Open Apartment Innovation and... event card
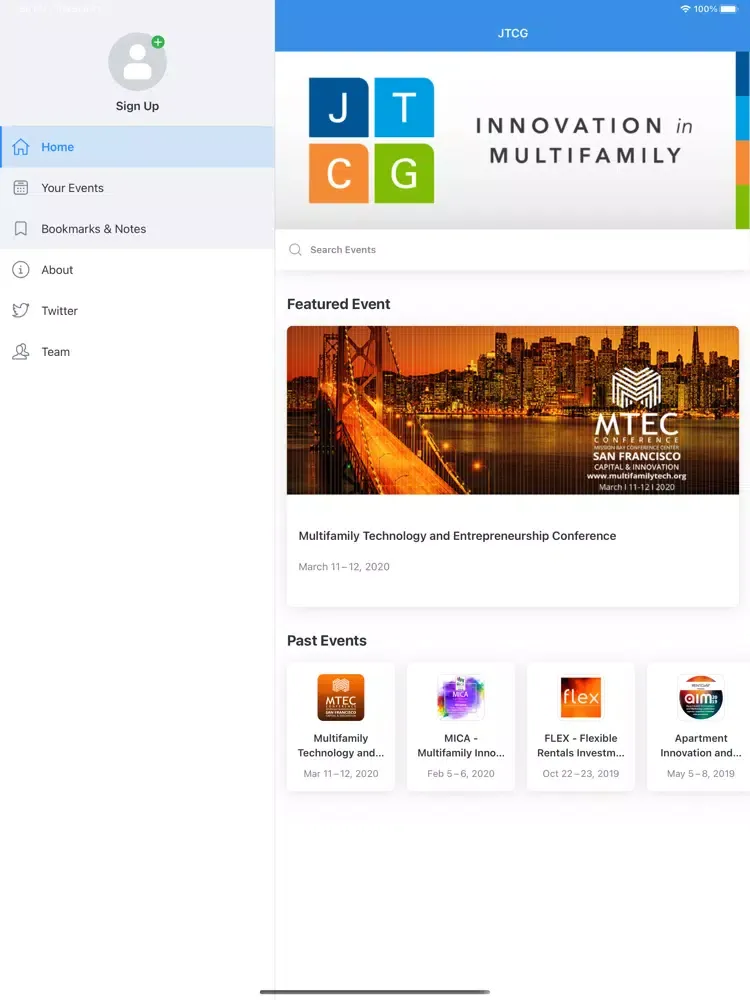This screenshot has height=1000, width=750. click(x=698, y=727)
